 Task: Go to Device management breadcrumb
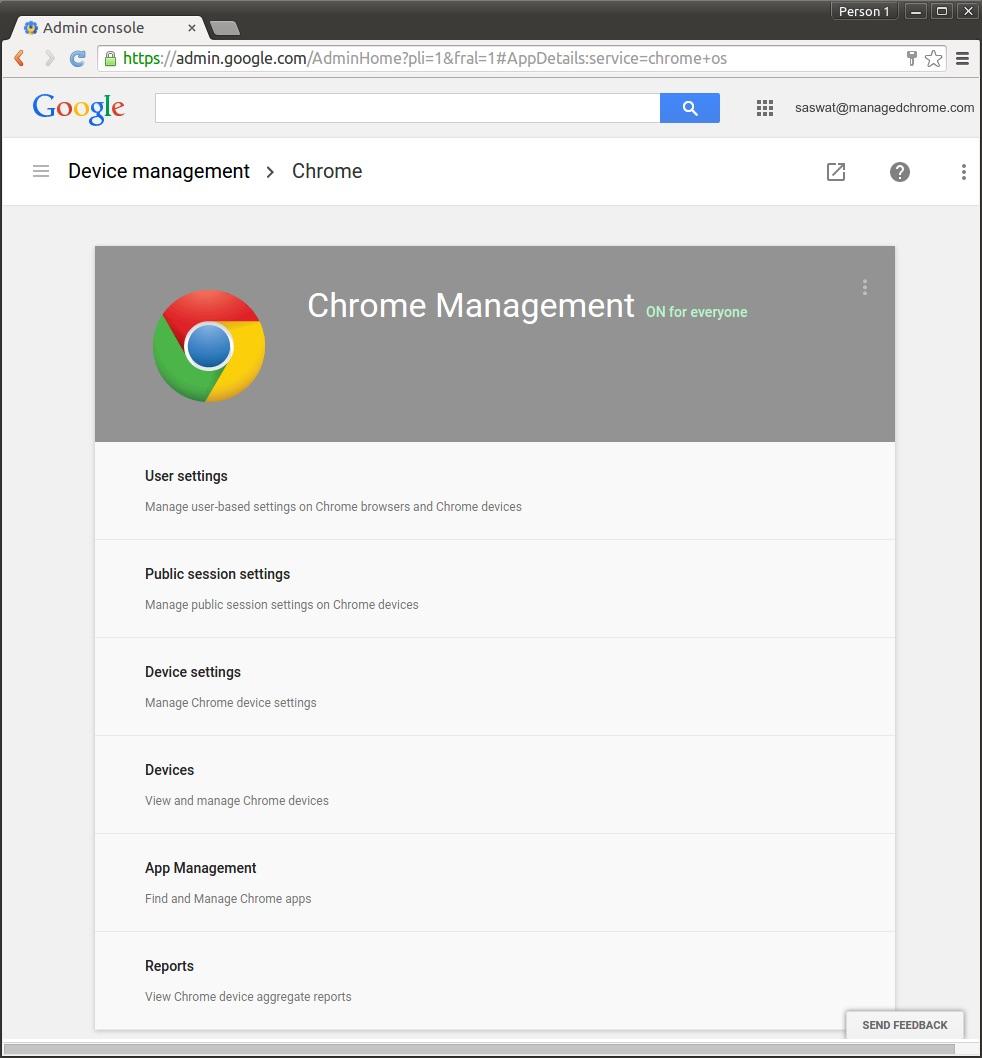point(159,171)
